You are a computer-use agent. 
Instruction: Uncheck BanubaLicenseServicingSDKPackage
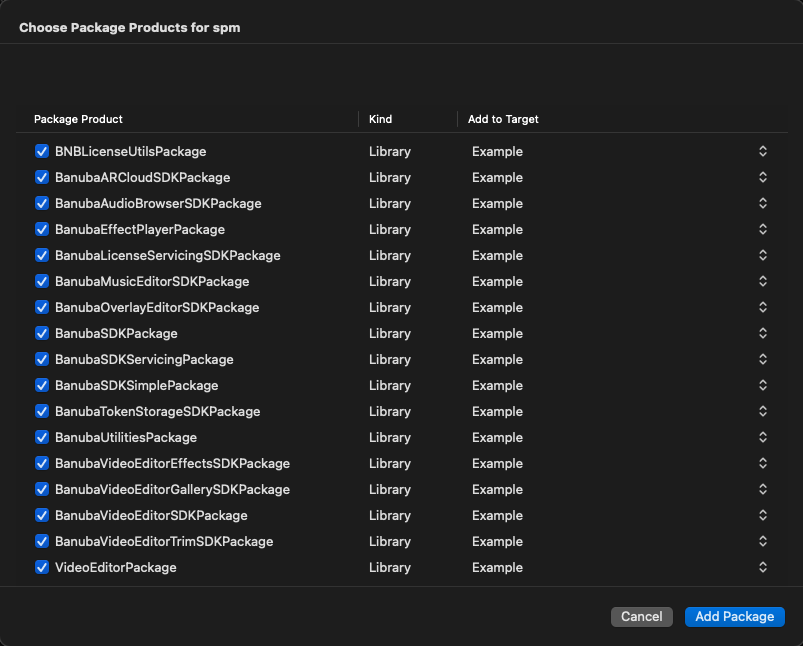42,255
